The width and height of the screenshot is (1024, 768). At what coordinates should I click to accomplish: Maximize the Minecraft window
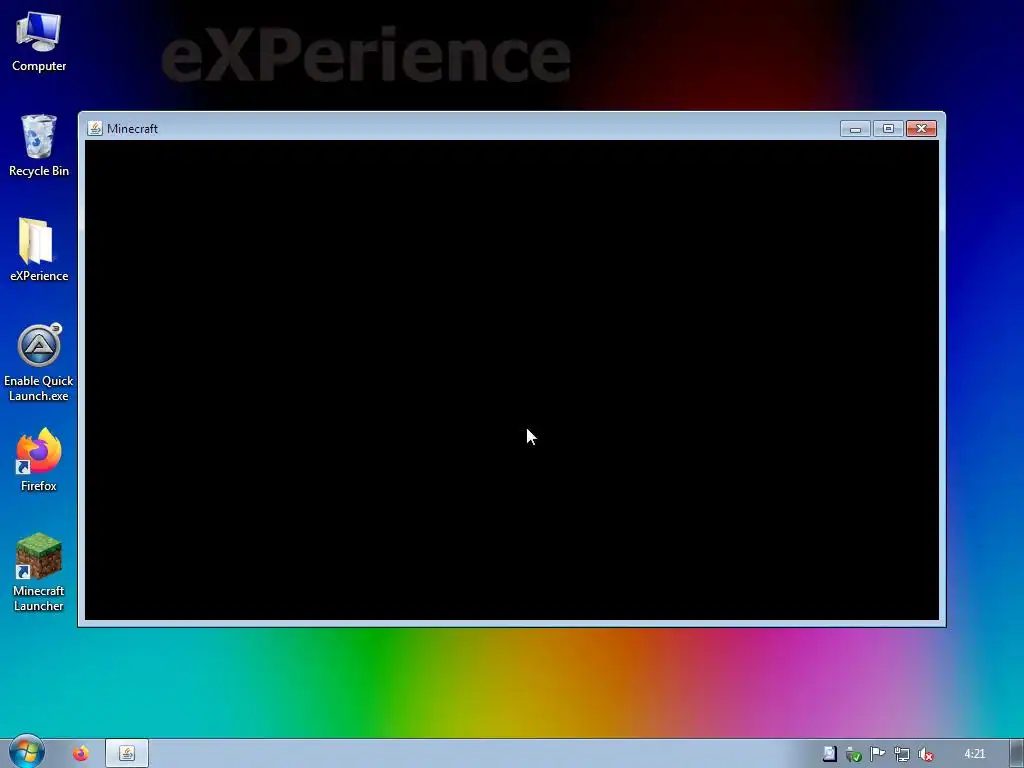click(888, 129)
